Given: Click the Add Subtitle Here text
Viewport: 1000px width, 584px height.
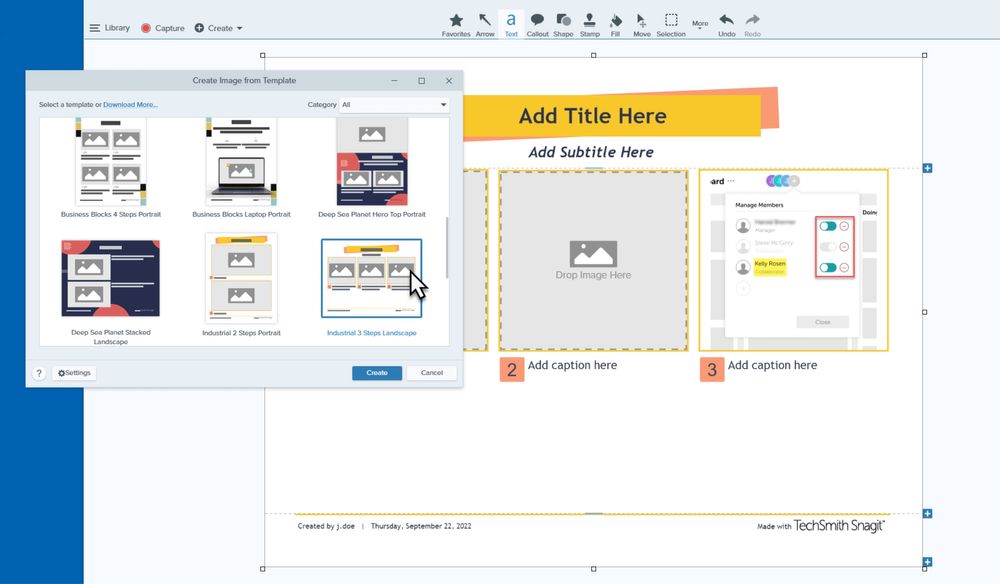Looking at the screenshot, I should [x=591, y=152].
